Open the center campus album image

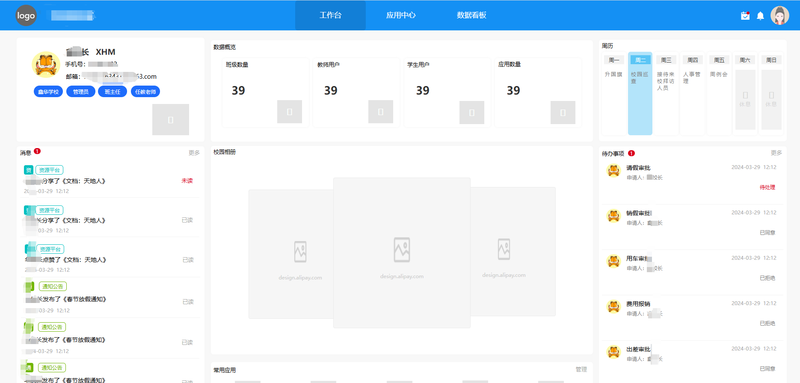pyautogui.click(x=402, y=252)
